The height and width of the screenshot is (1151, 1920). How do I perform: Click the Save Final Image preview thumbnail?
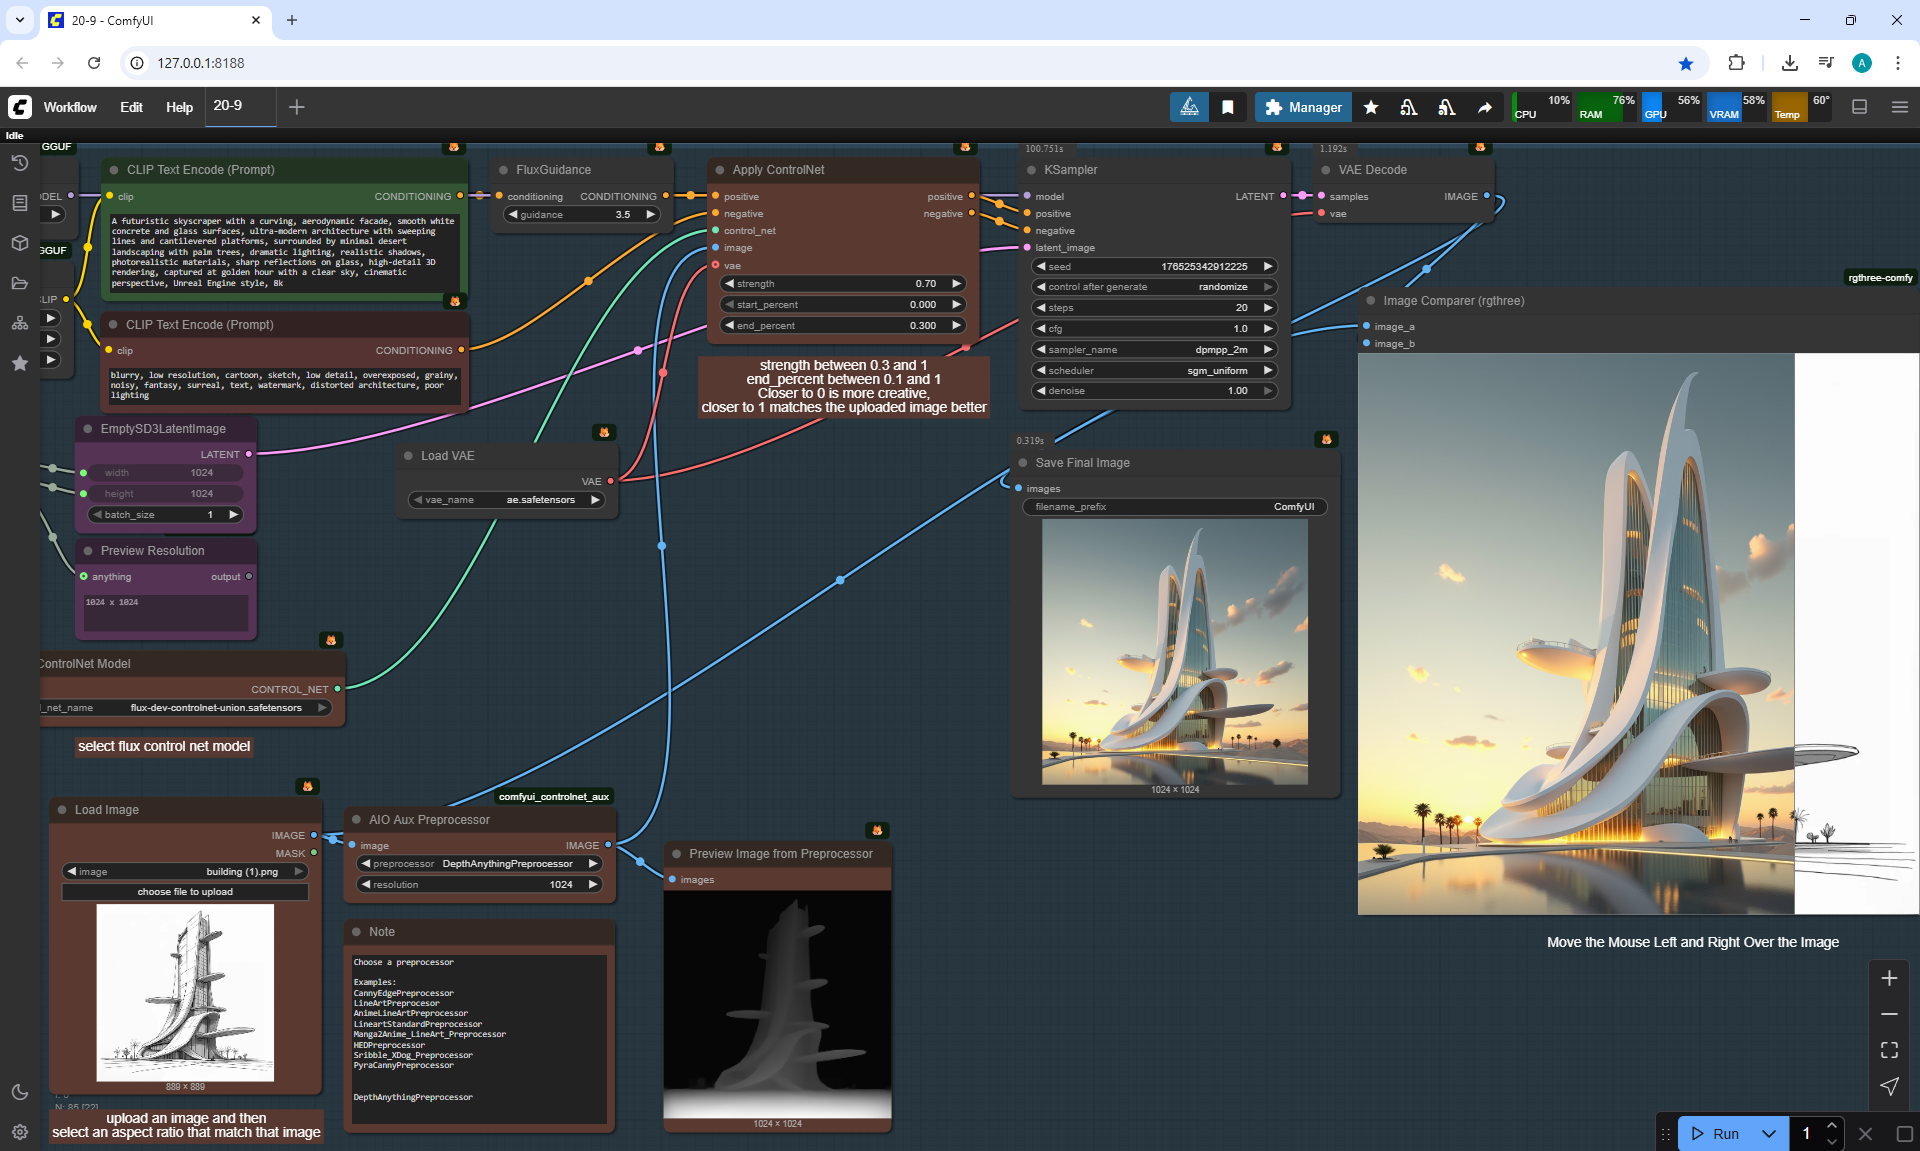[x=1174, y=651]
